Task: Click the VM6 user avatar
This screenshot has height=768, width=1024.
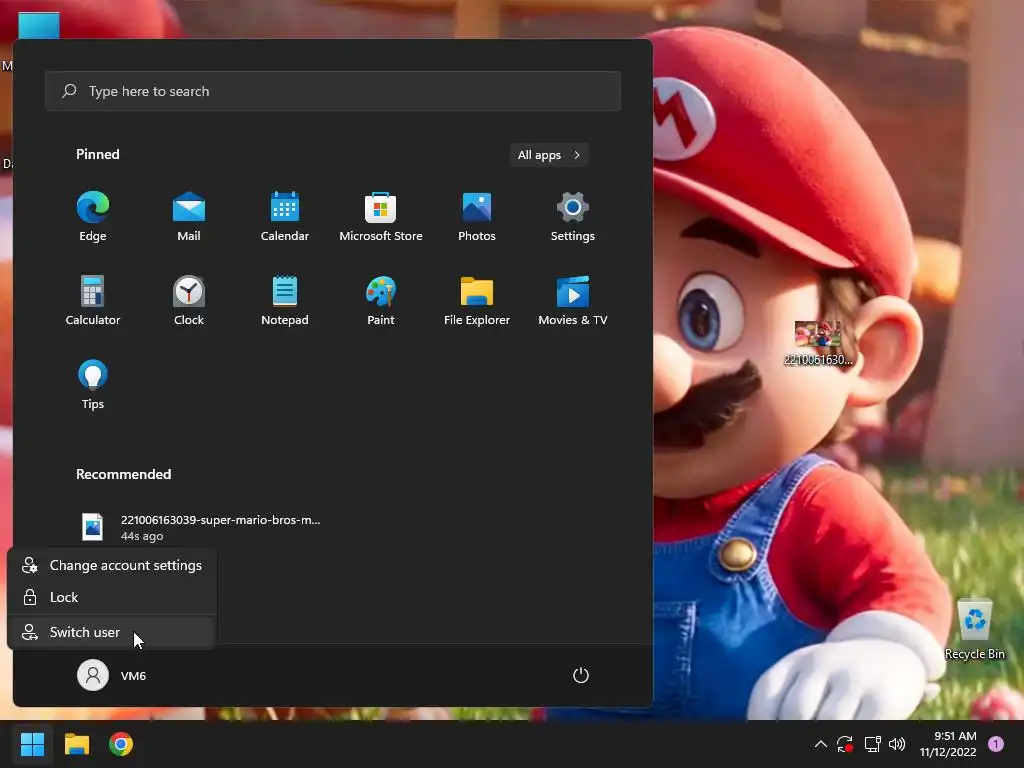Action: pyautogui.click(x=93, y=675)
